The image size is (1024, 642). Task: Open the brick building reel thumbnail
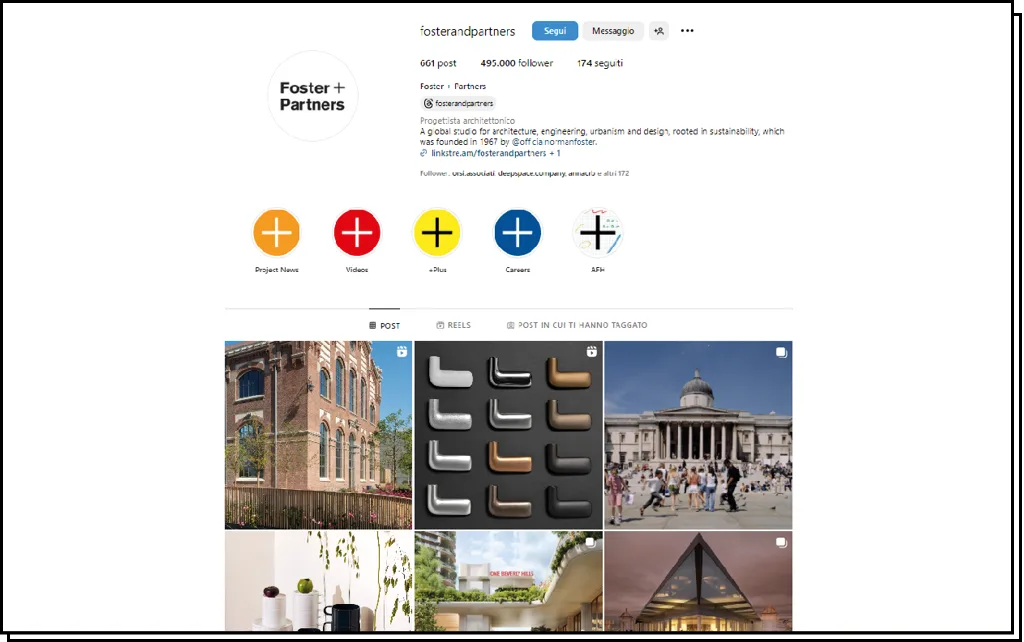tap(319, 435)
